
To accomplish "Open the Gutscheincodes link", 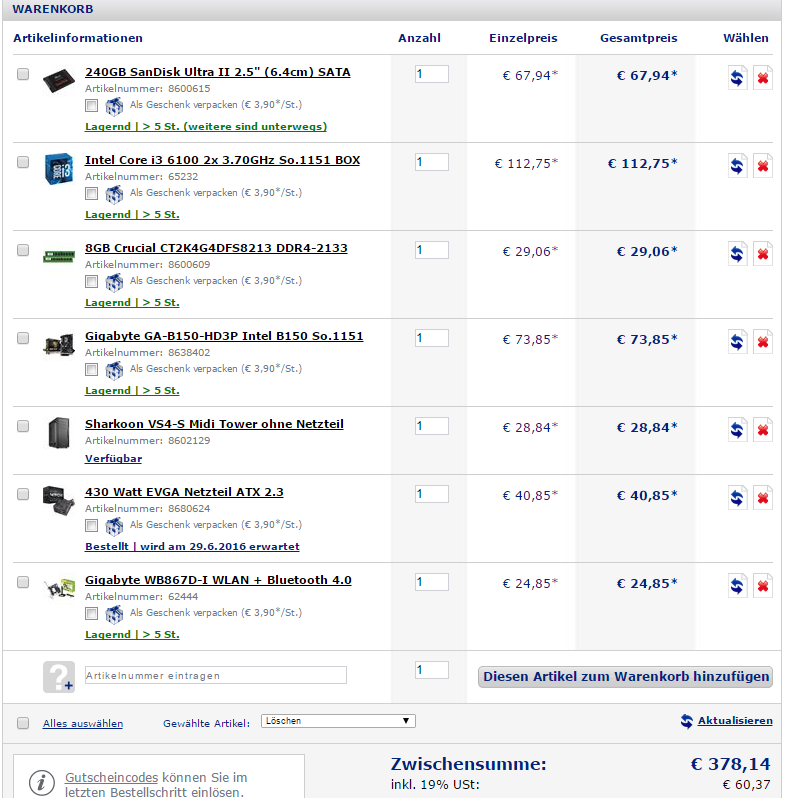I will point(111,778).
